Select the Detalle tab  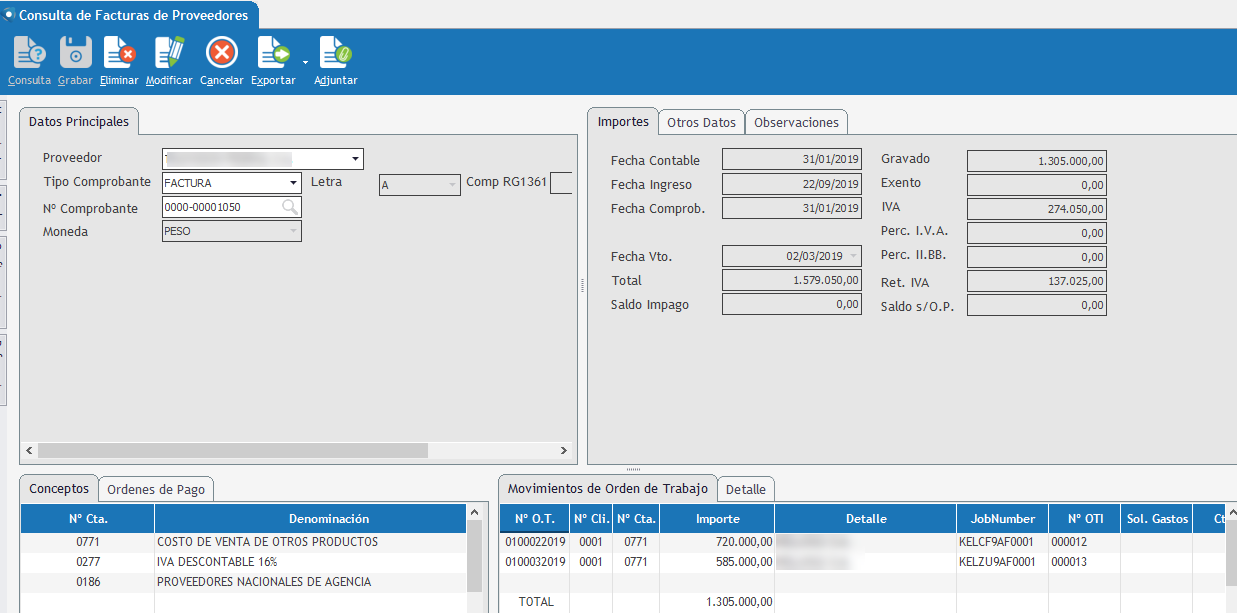(x=745, y=489)
